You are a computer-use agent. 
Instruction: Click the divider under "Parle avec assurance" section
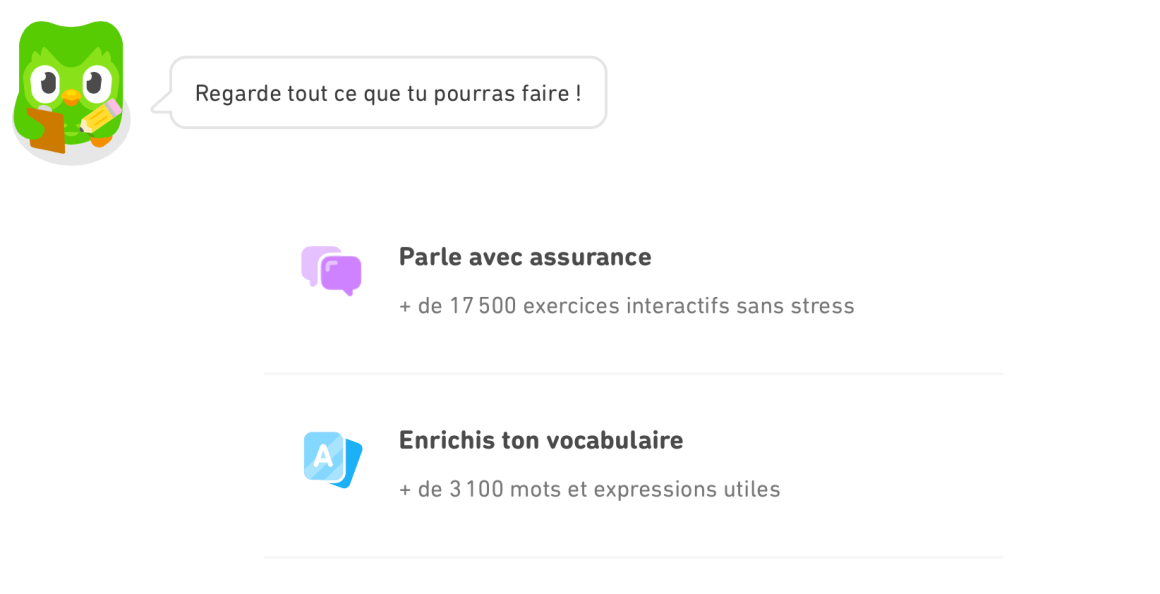tap(633, 374)
